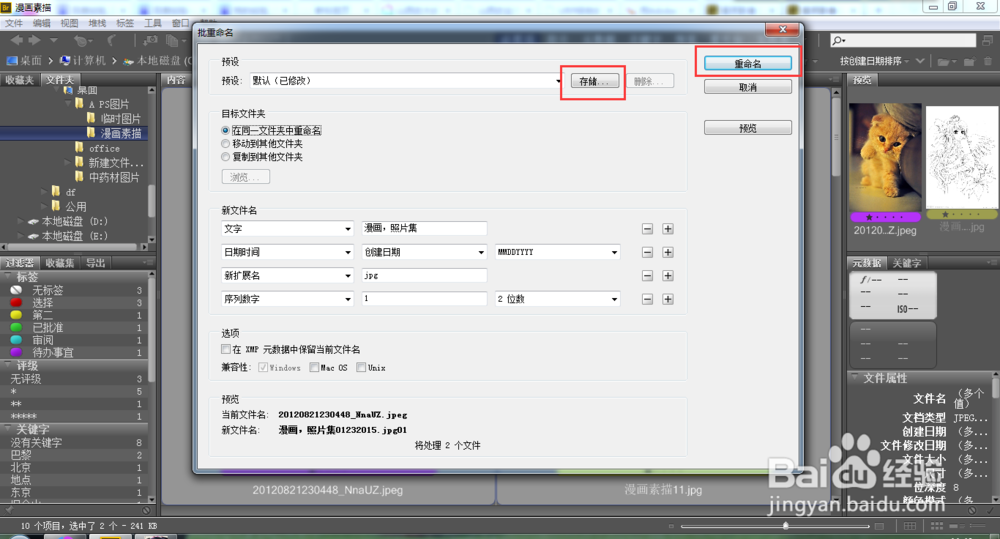
Task: Toggle ascending order arrow next to sort
Action: [x=920, y=61]
